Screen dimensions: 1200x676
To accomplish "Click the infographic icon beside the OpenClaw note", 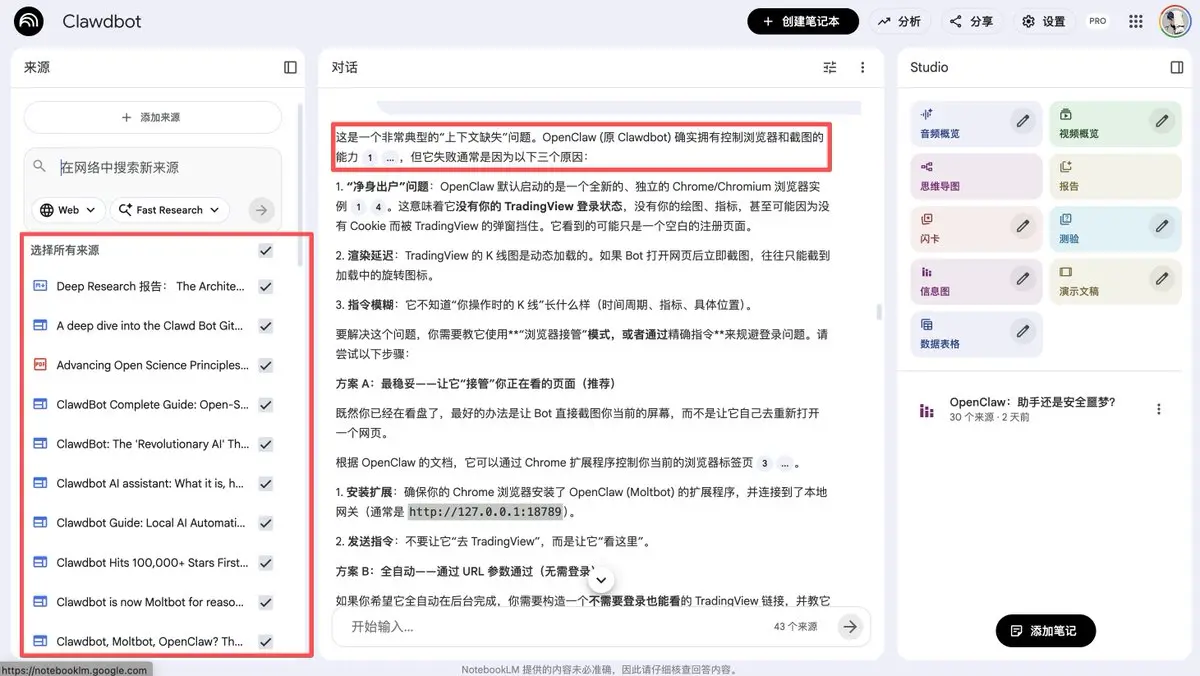I will click(927, 409).
